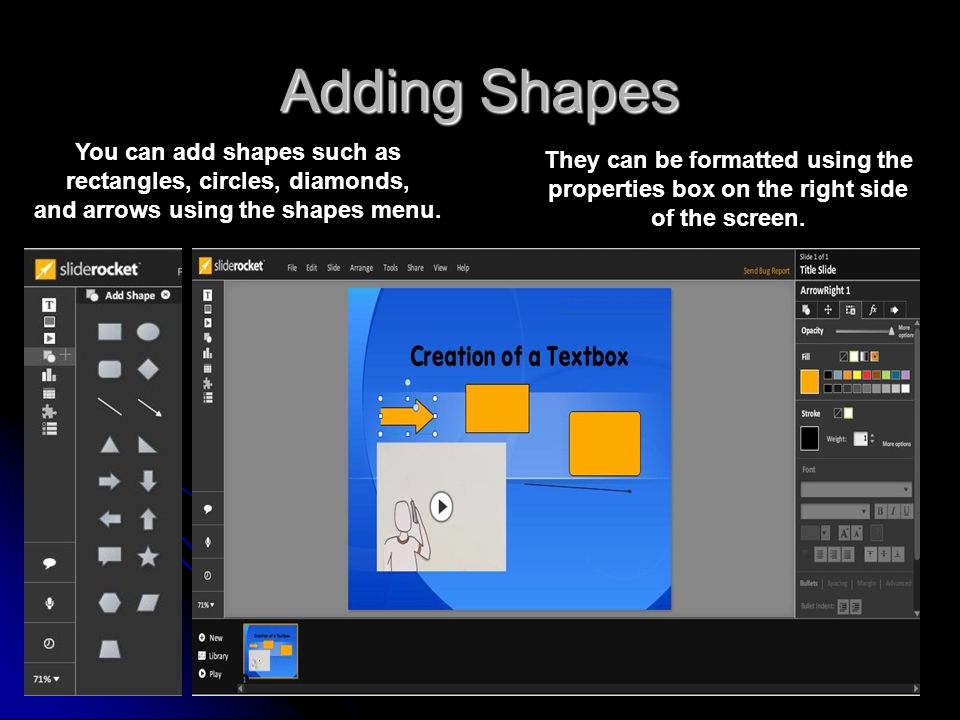The width and height of the screenshot is (960, 720).
Task: Pick the red fill color swatch
Action: [867, 375]
